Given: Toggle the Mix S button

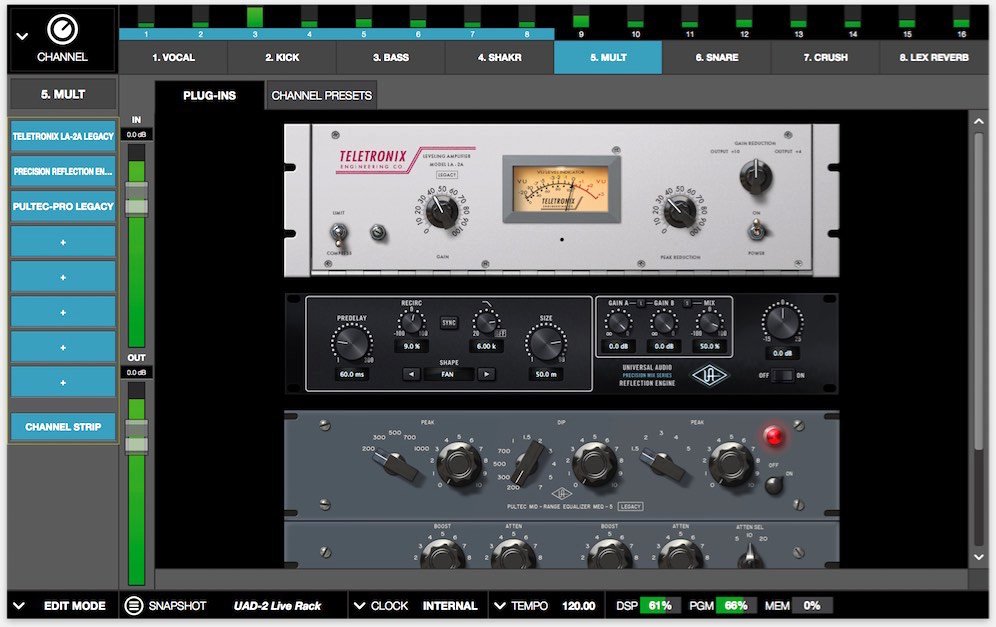Looking at the screenshot, I should (687, 304).
